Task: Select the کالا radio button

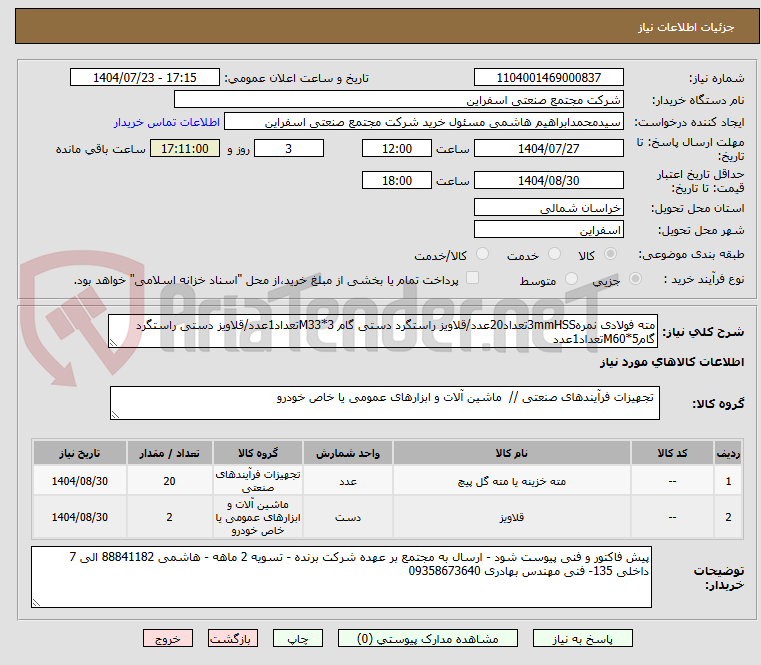Action: click(611, 254)
